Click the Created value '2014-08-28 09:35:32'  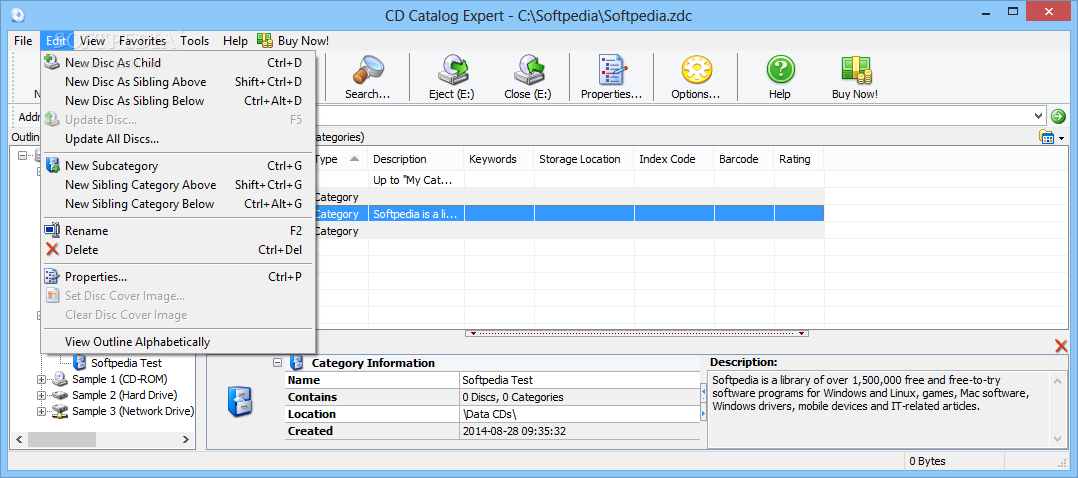coord(514,431)
